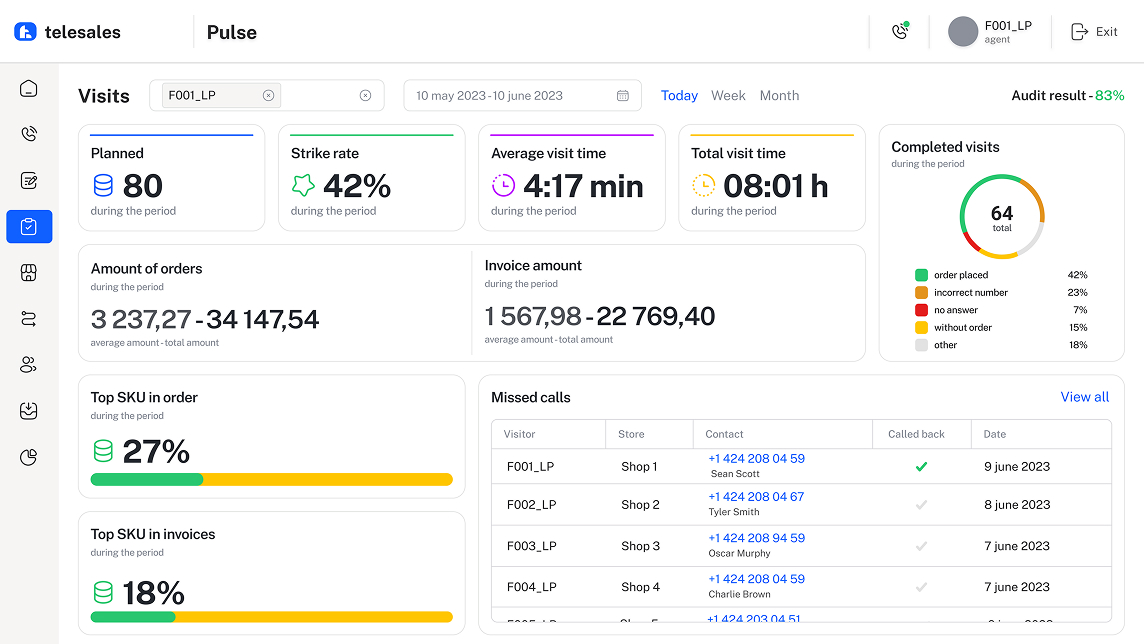Select the Month period tab
The image size is (1144, 644).
coord(779,96)
